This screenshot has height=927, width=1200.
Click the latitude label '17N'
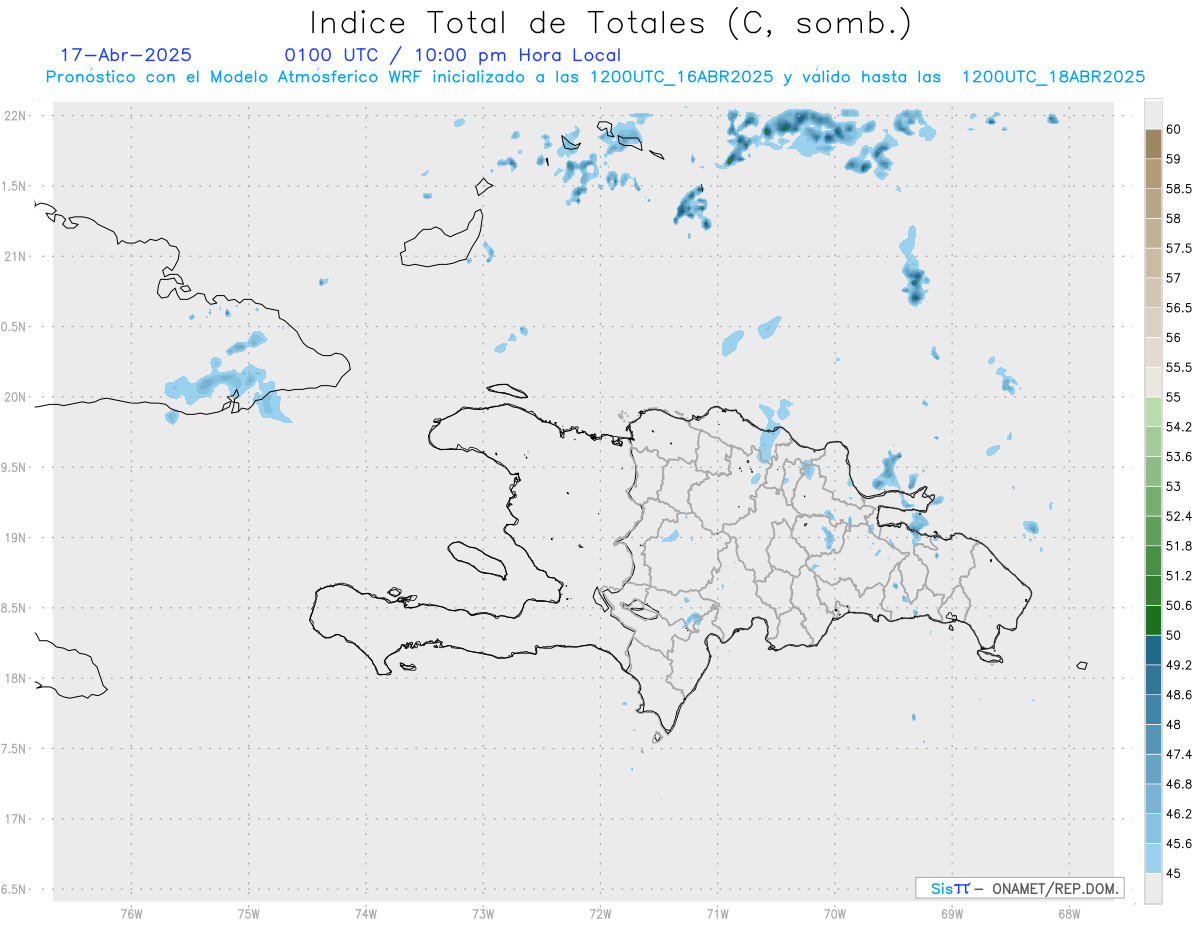(x=17, y=819)
